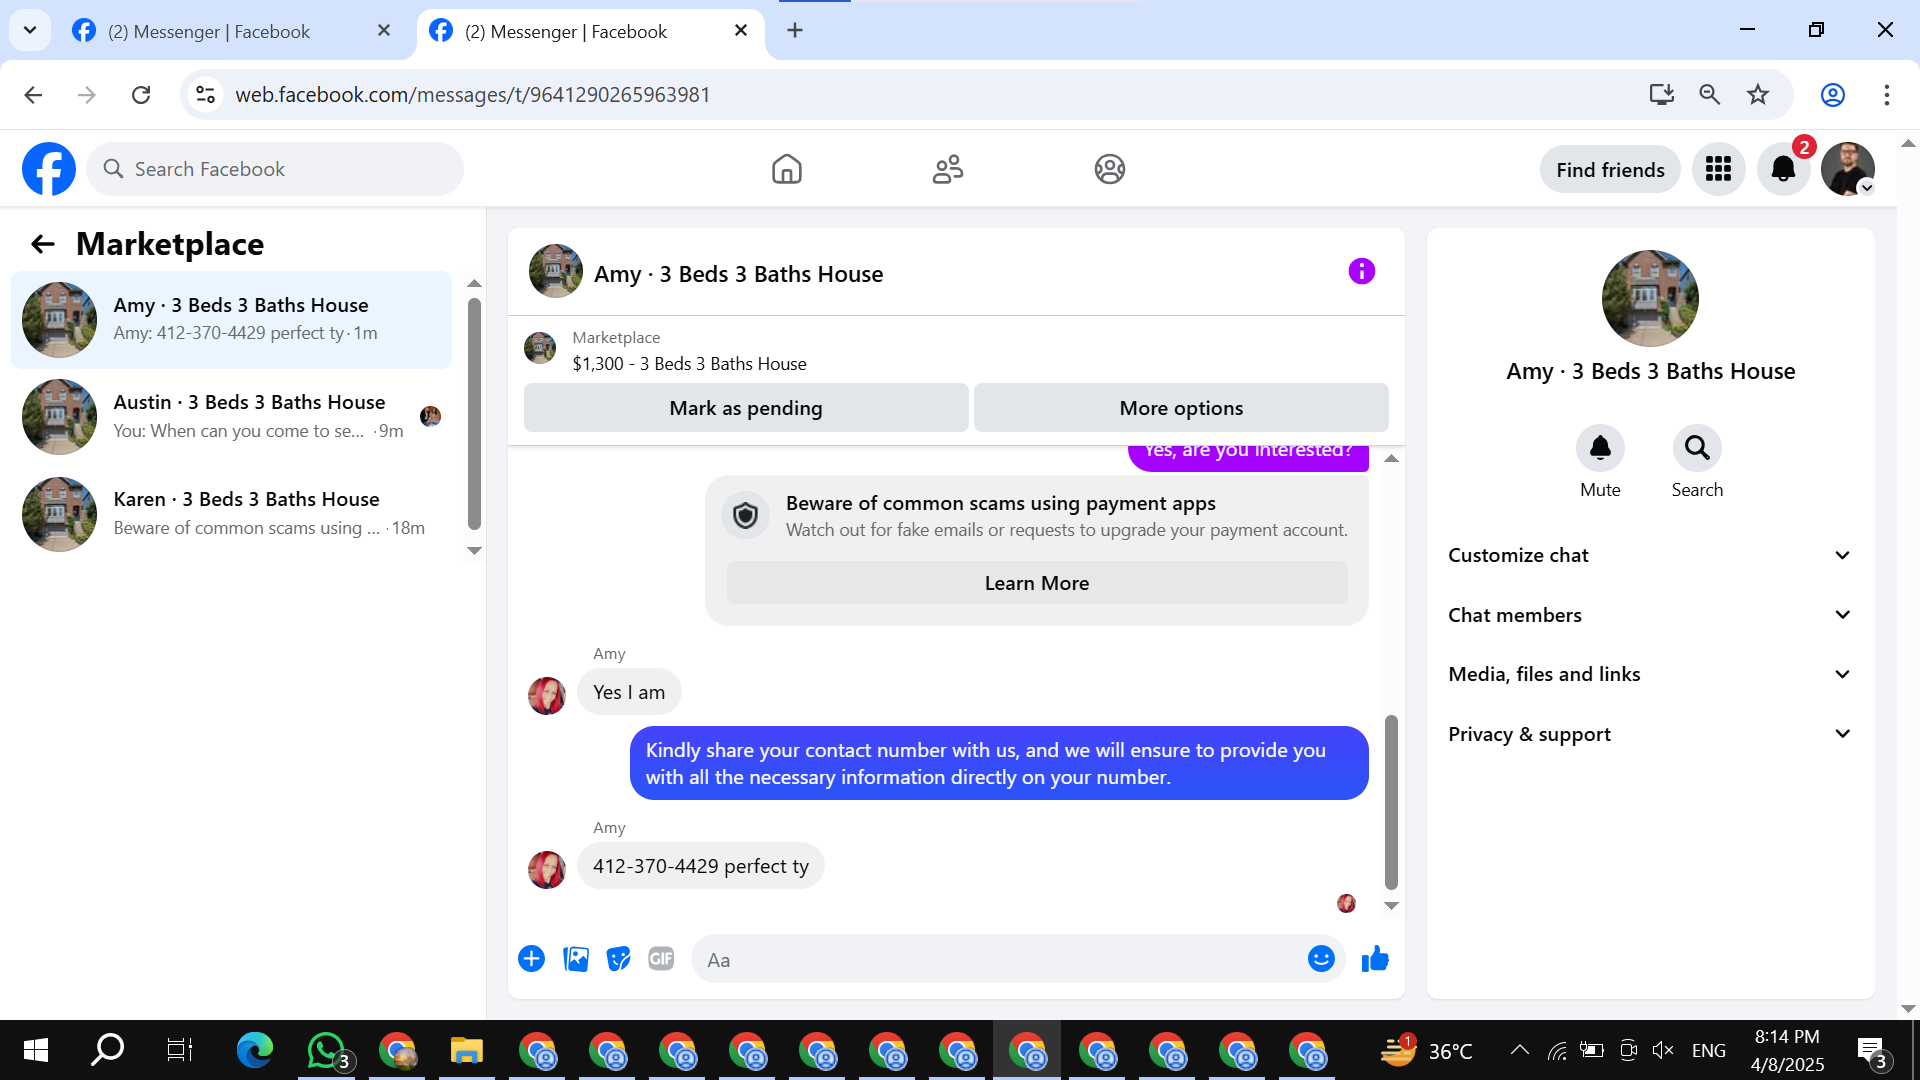The image size is (1920, 1080).
Task: Click the chat messages vertical scrollbar
Action: point(1391,800)
